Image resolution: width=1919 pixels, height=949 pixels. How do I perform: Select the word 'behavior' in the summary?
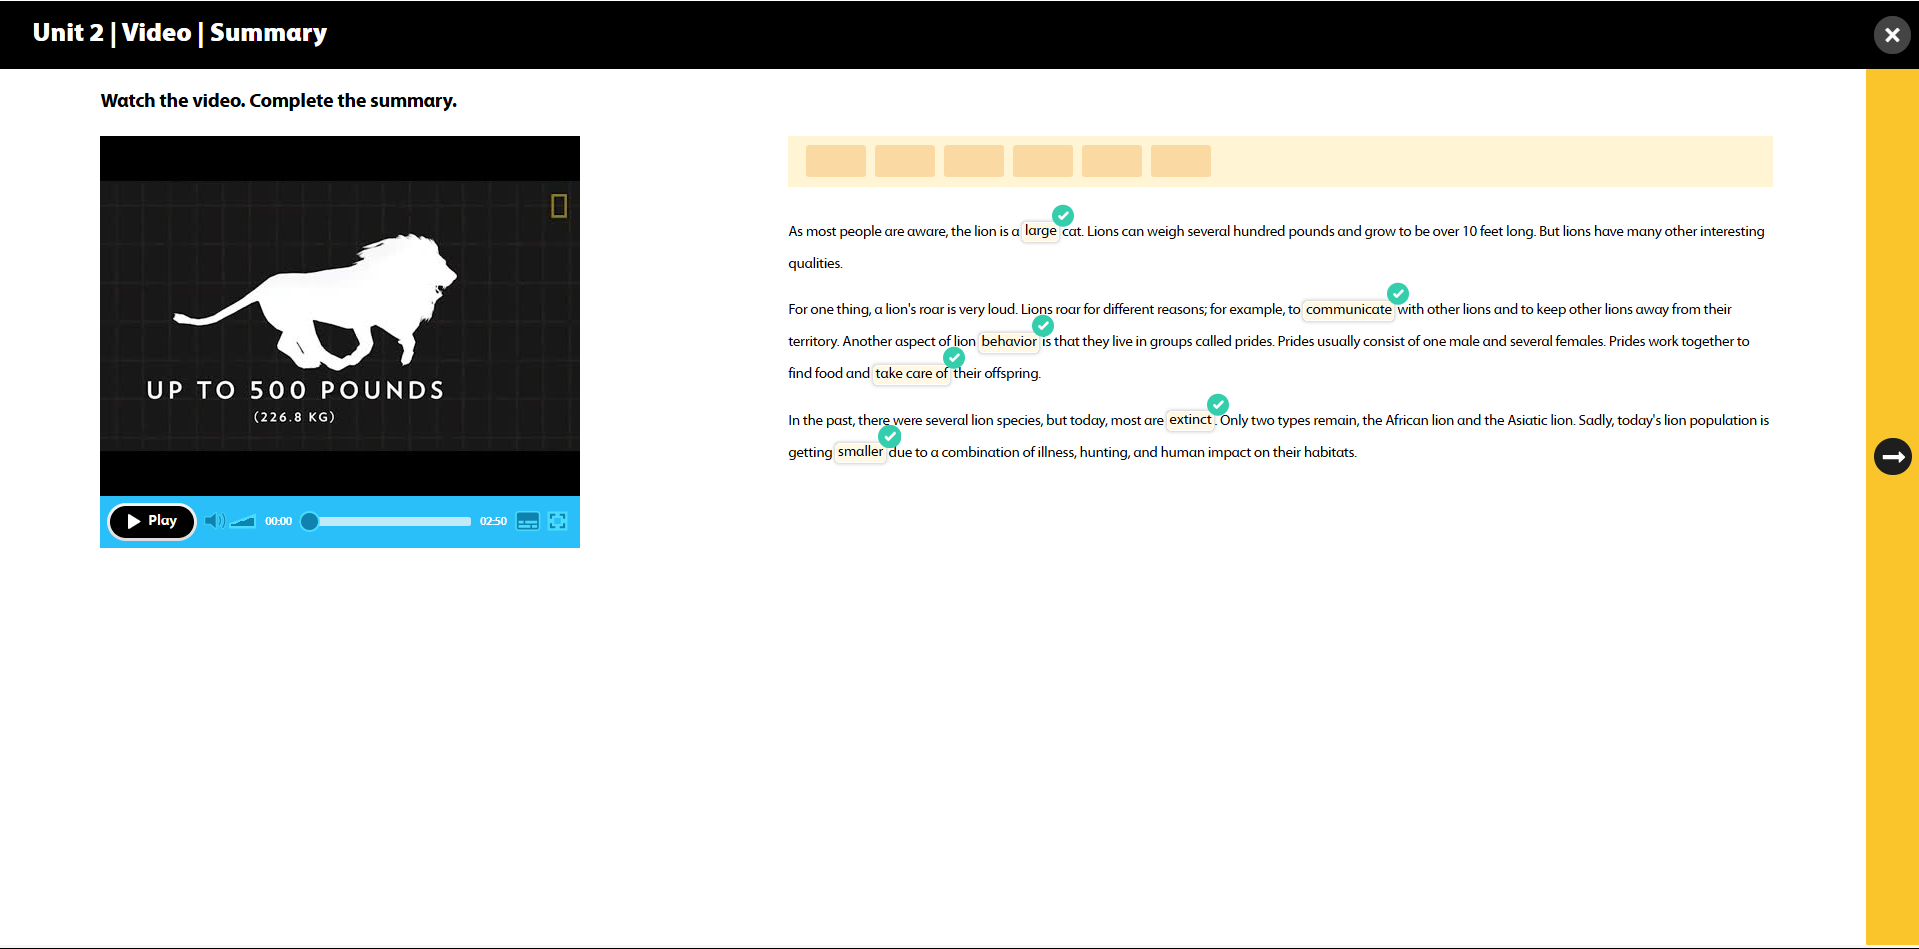[1008, 341]
